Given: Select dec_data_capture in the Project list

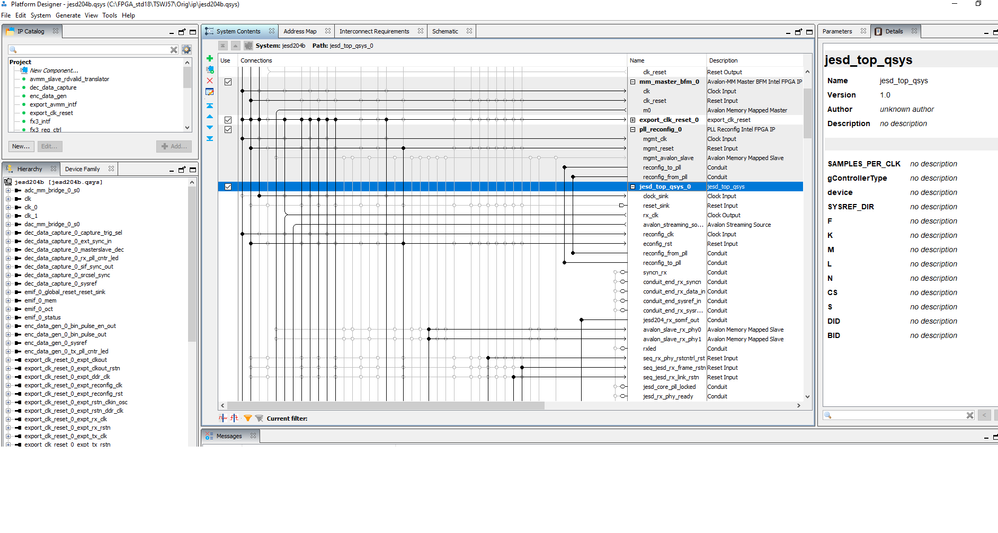Looking at the screenshot, I should (53, 87).
